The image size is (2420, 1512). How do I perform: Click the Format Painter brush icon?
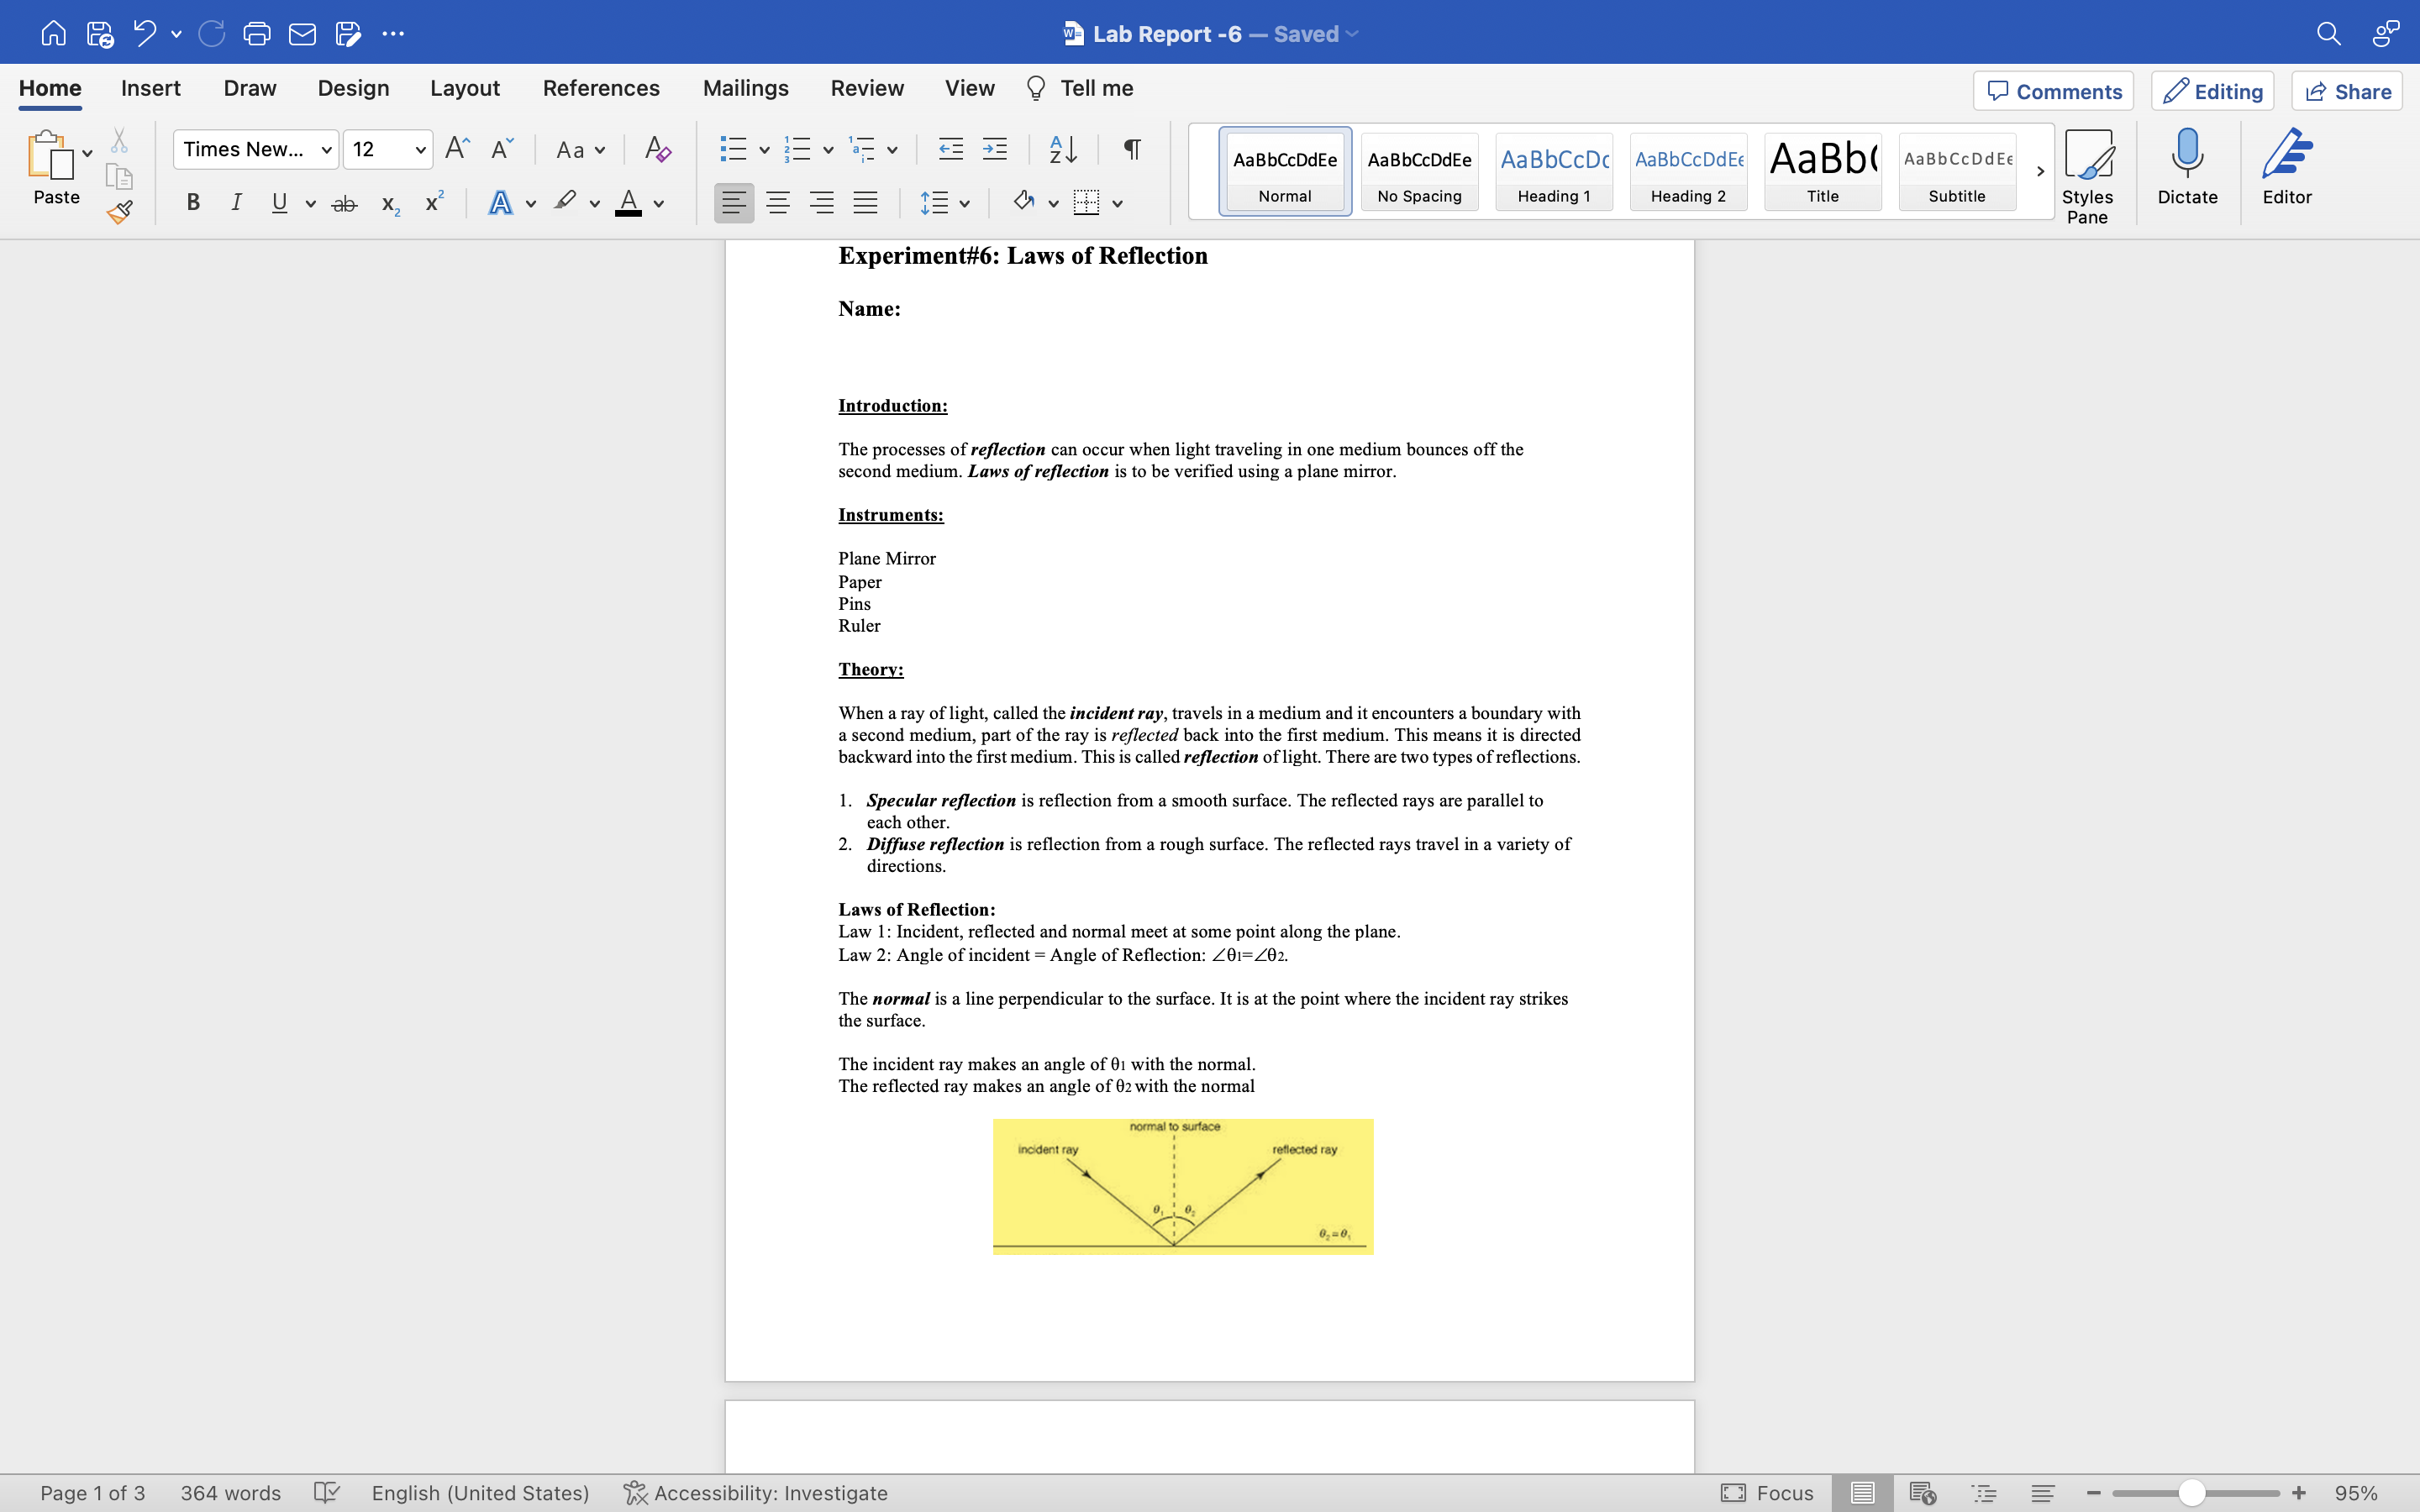click(120, 212)
